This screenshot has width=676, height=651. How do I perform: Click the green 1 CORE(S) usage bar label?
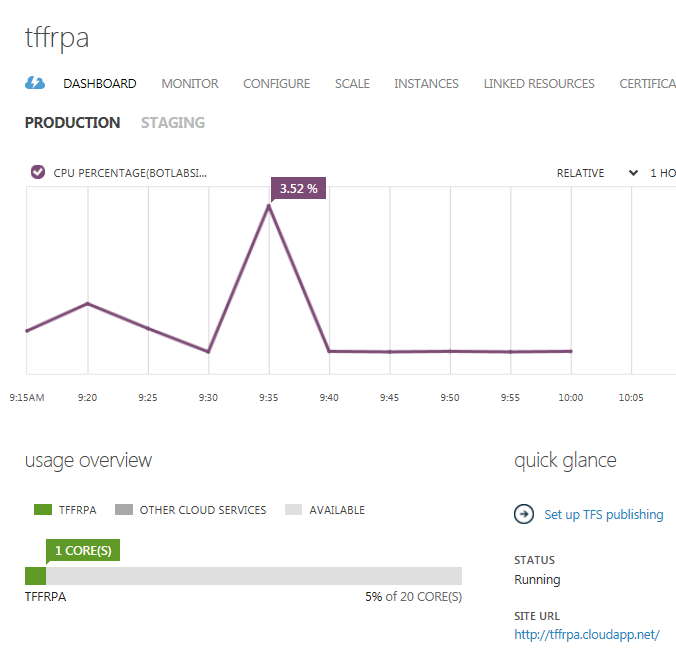pos(82,551)
